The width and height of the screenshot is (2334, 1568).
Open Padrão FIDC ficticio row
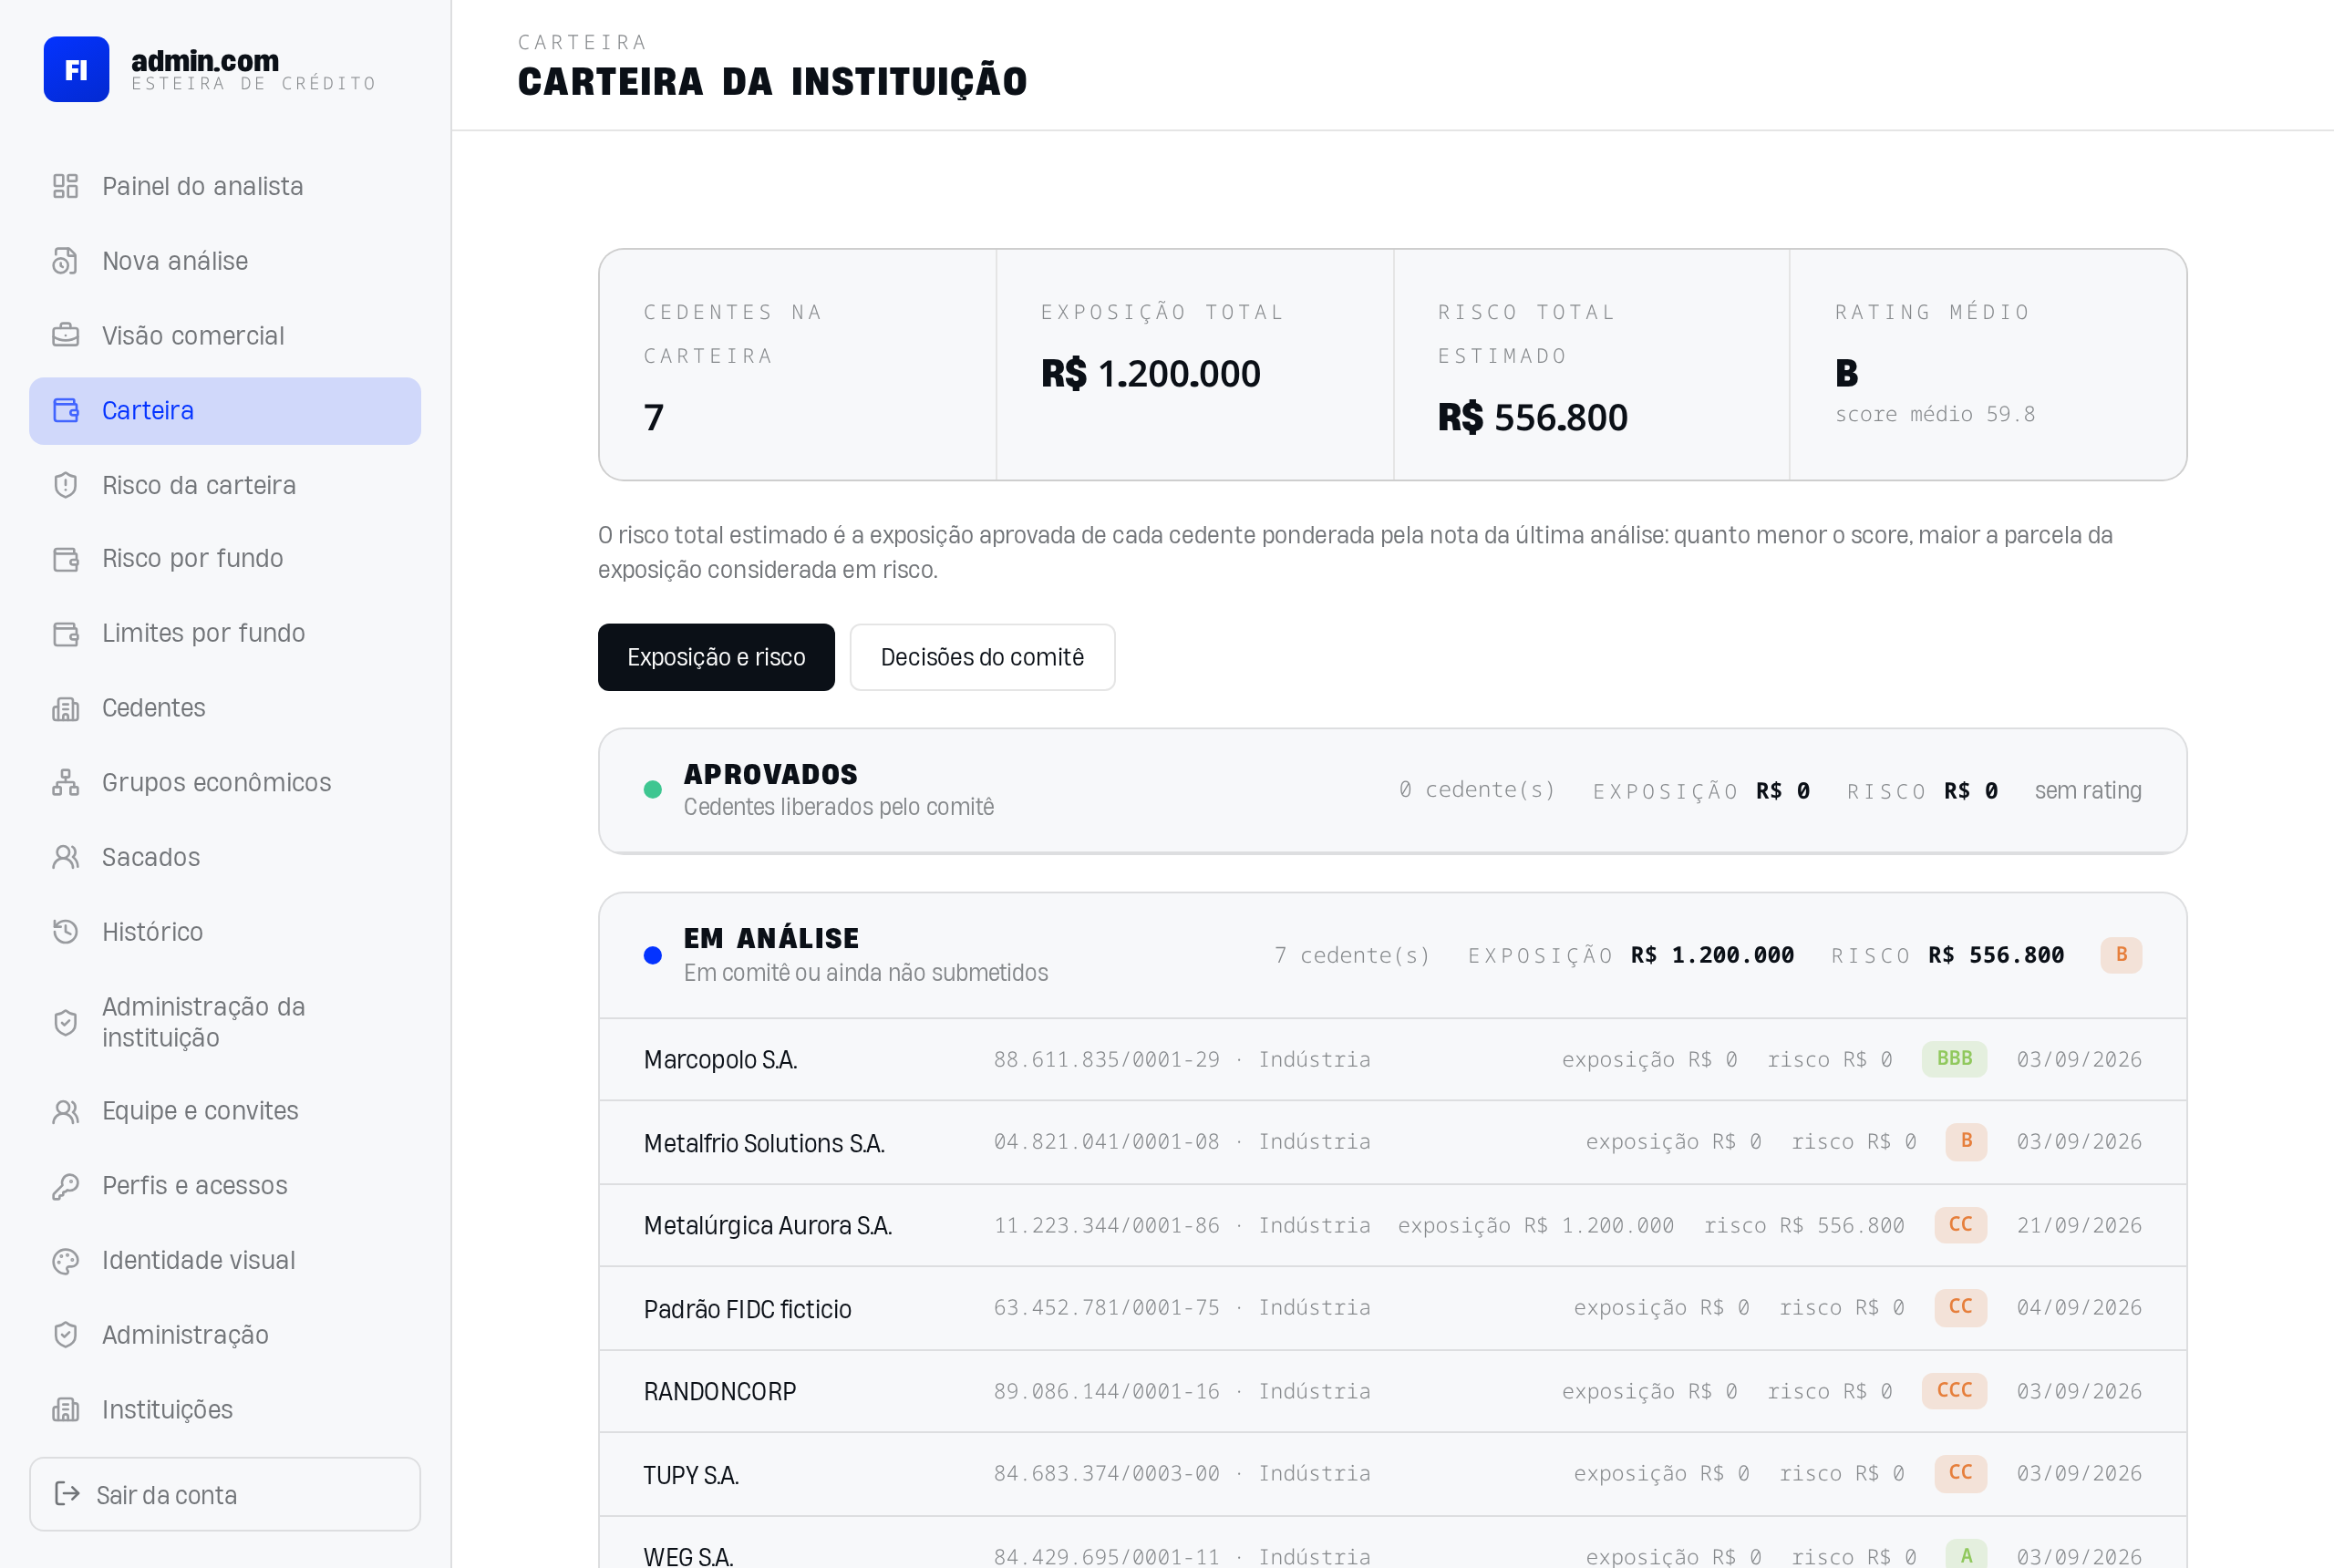1392,1309
